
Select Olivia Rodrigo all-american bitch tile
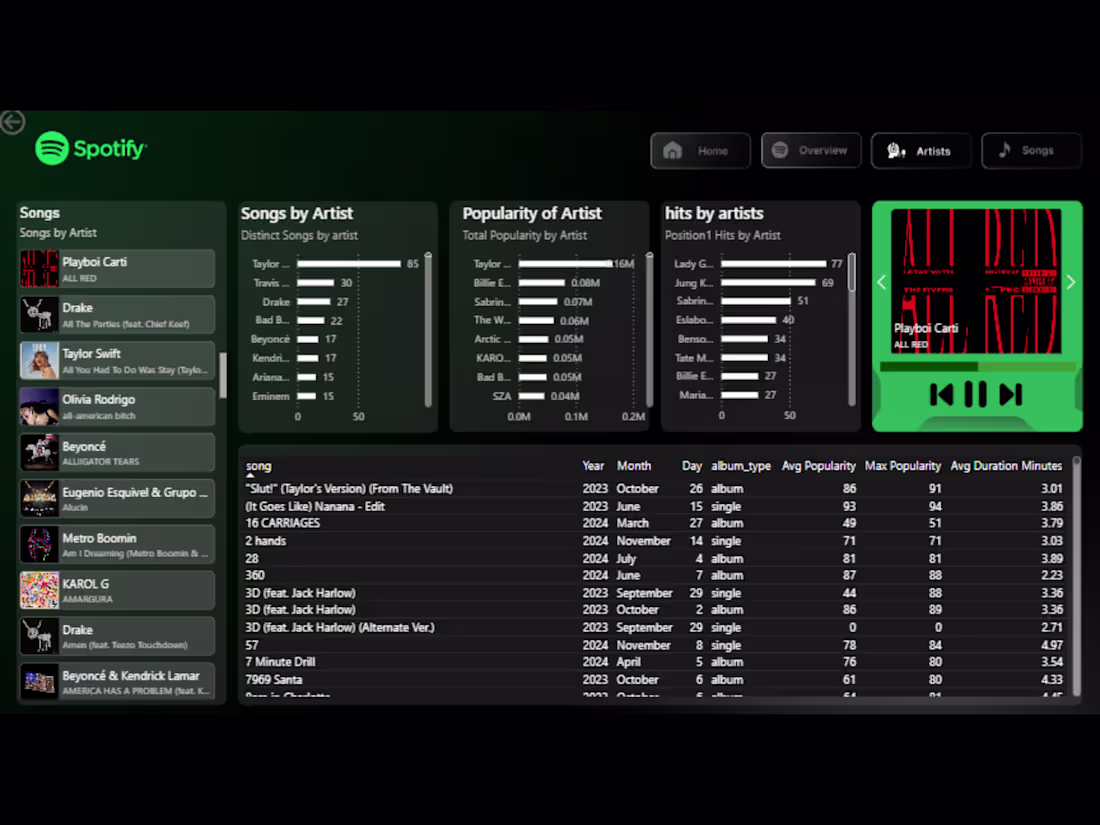[116, 406]
